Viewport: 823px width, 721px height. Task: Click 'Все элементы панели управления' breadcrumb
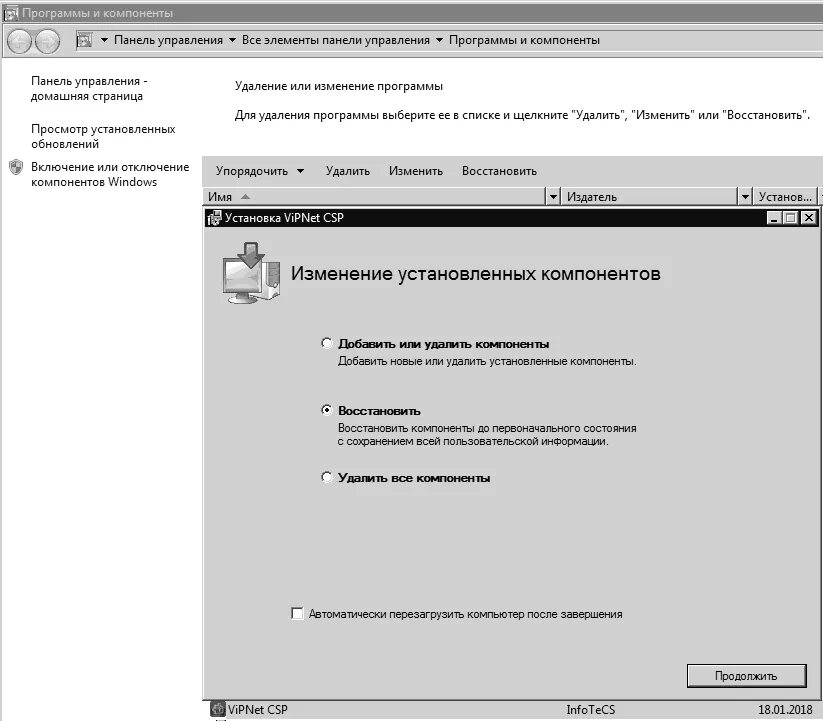point(335,40)
